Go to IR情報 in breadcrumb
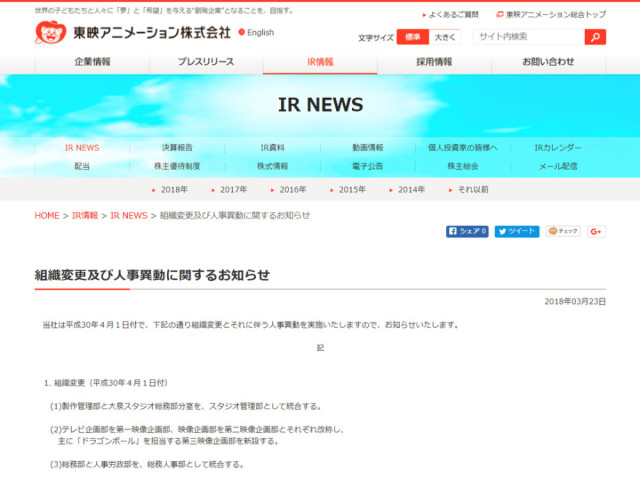 point(85,215)
